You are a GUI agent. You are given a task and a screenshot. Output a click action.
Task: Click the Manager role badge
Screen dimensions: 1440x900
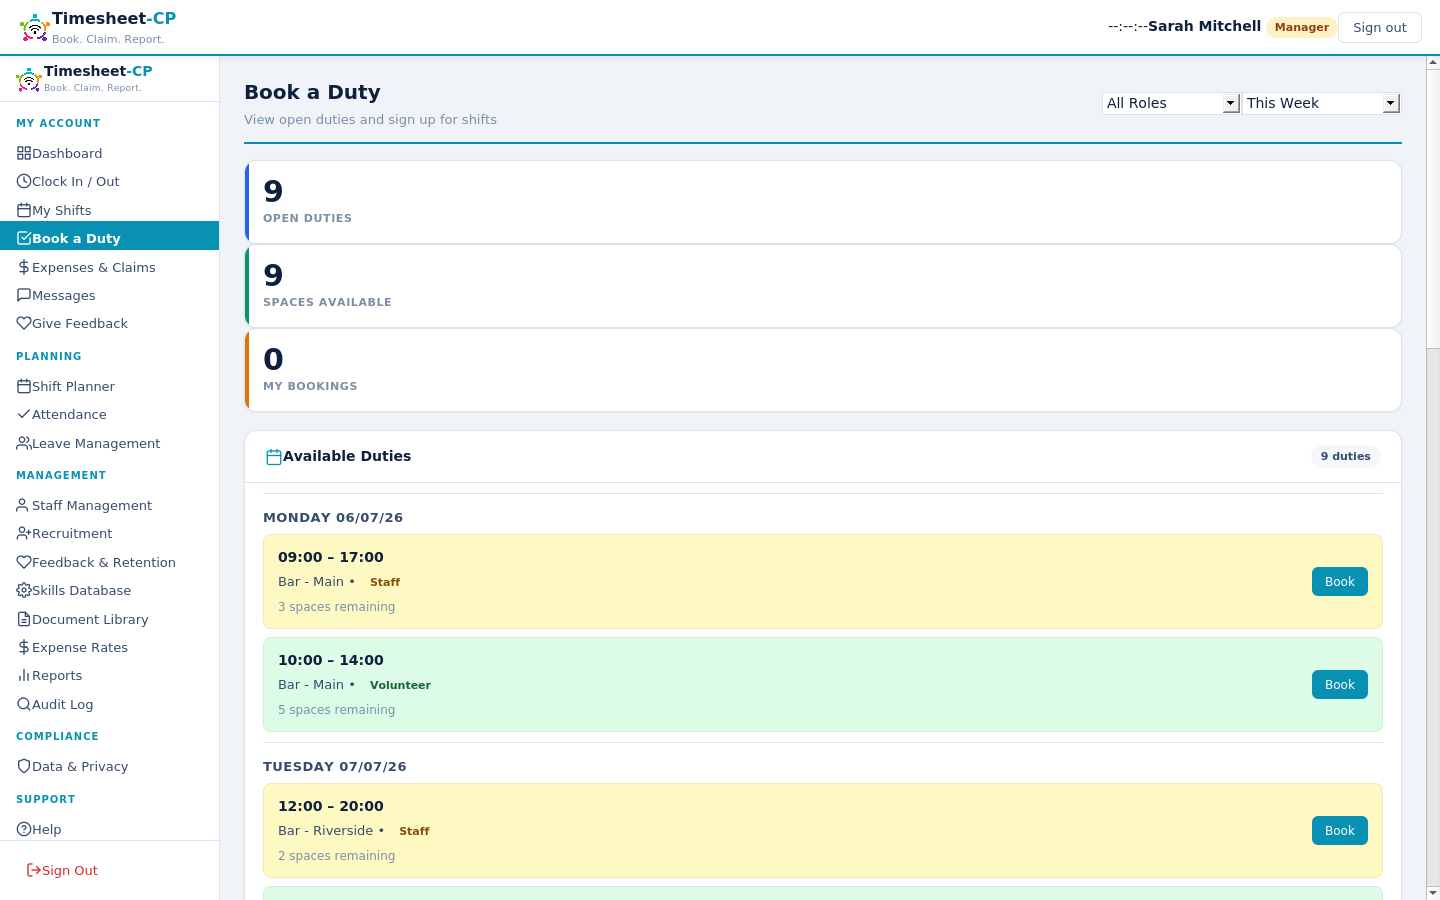point(1301,27)
